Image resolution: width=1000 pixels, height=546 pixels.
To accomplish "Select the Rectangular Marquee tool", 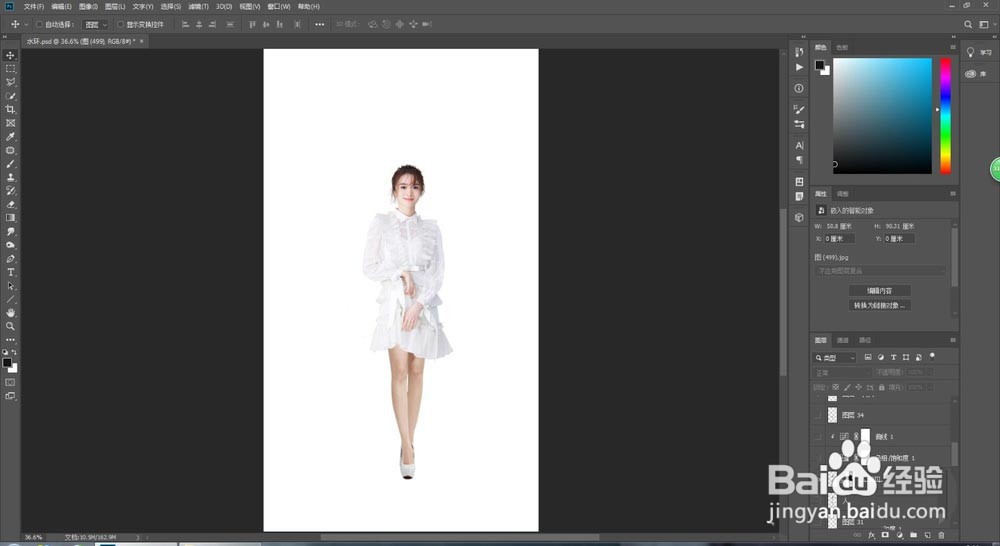I will pyautogui.click(x=10, y=69).
